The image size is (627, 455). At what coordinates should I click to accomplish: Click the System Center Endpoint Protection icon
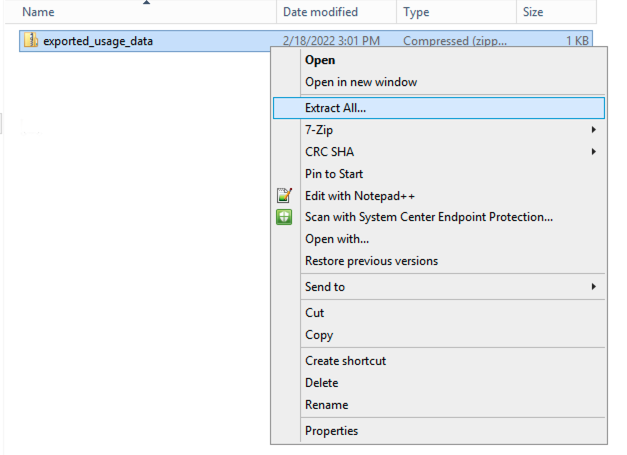point(284,217)
